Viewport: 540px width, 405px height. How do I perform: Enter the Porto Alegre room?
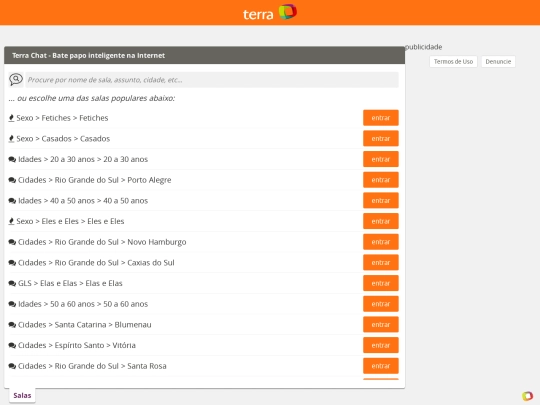pyautogui.click(x=381, y=180)
